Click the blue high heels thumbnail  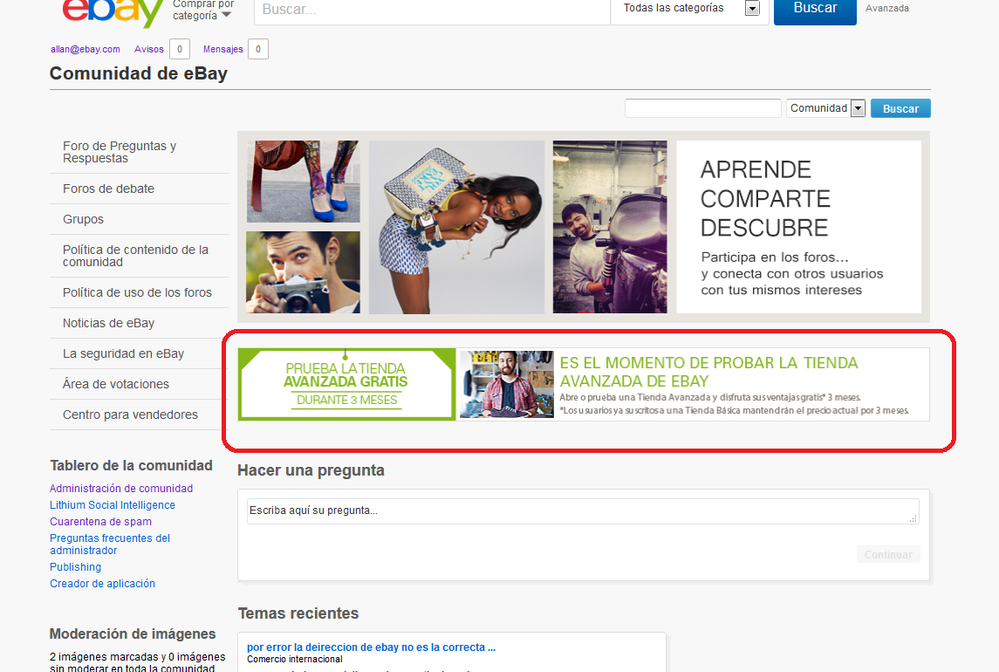click(303, 182)
